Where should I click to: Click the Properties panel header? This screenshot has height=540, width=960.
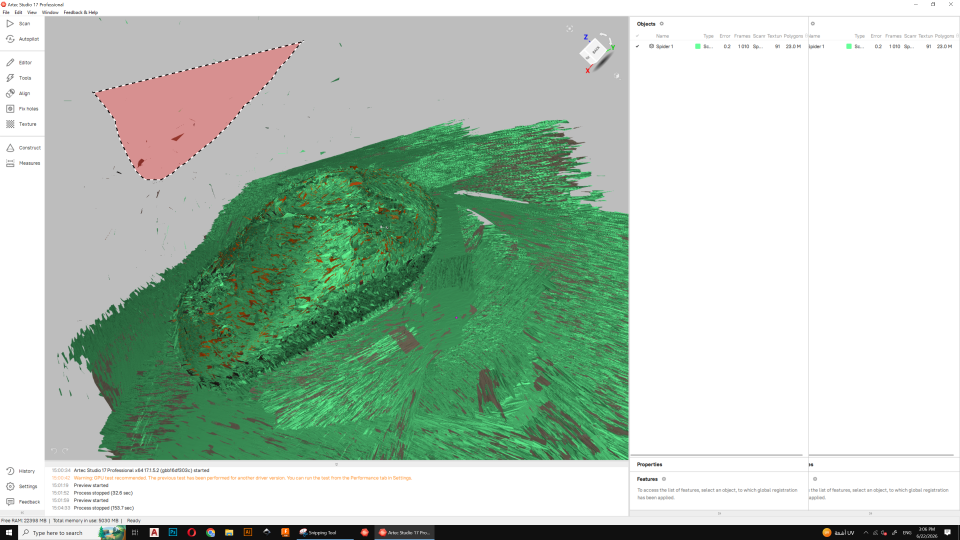coord(649,464)
